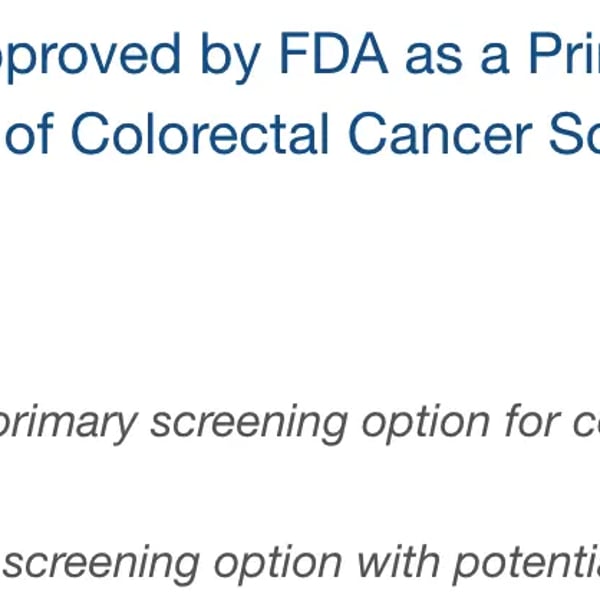The image size is (600, 600).
Task: Click the word 'pproved' in the headline
Action: pos(90,55)
